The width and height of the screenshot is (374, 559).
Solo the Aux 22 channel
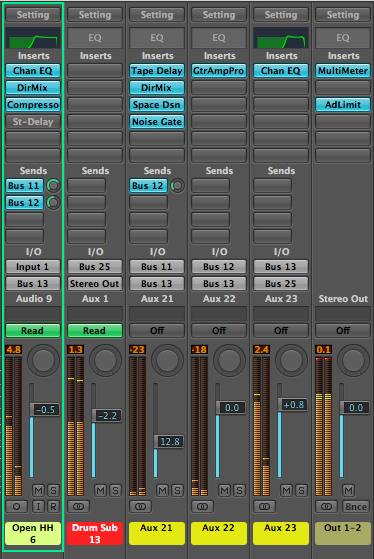[x=239, y=491]
